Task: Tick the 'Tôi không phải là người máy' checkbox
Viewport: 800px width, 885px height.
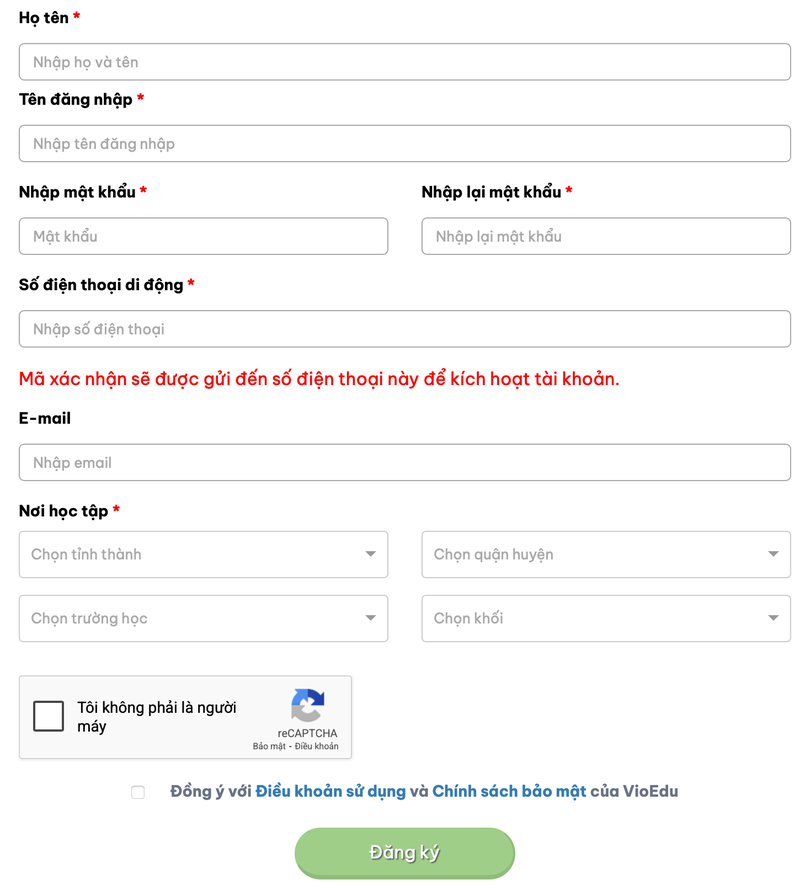Action: 48,716
